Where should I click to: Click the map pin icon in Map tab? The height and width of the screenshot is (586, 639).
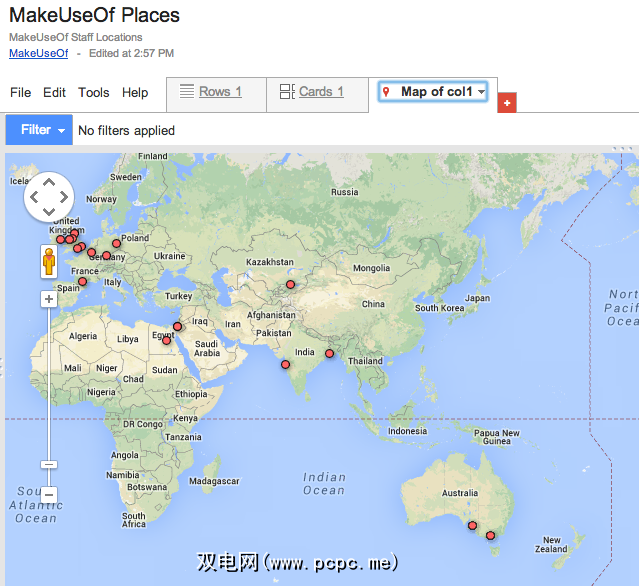[x=386, y=92]
